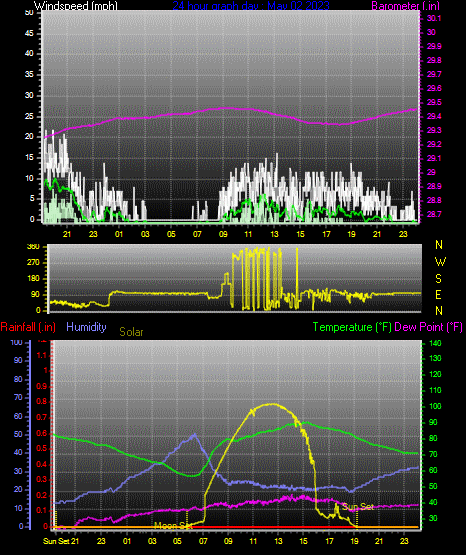This screenshot has height=555, width=466.
Task: Click the '25' windspeed axis value
Action: click(x=29, y=116)
